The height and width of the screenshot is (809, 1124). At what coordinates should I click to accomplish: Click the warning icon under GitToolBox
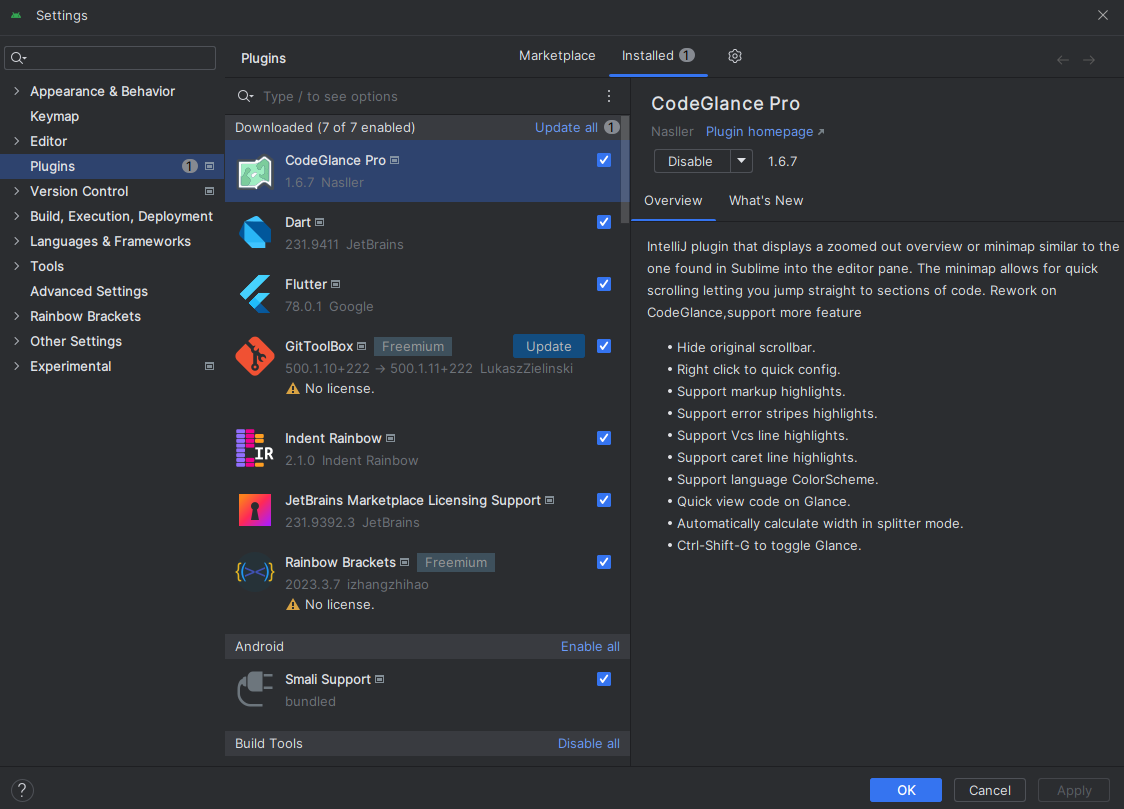[292, 388]
